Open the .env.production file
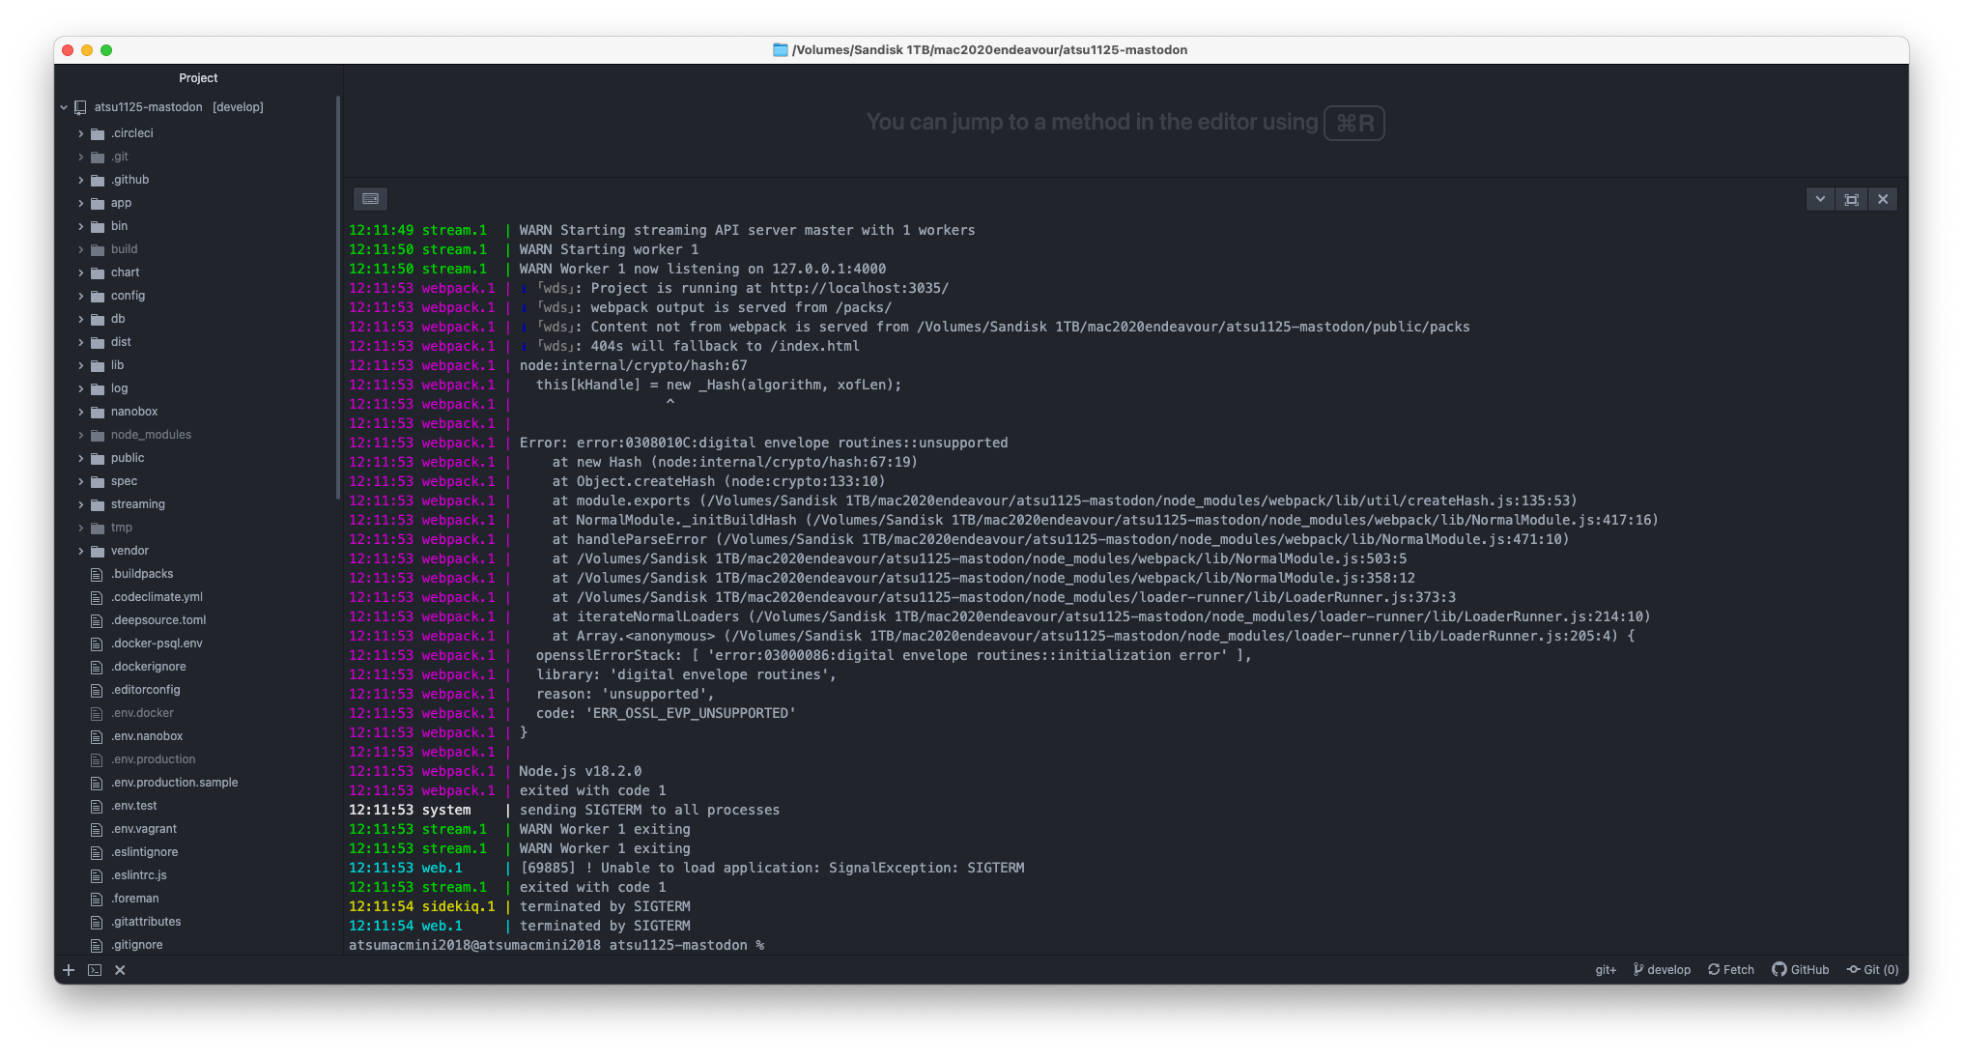The width and height of the screenshot is (1963, 1056). pos(153,759)
